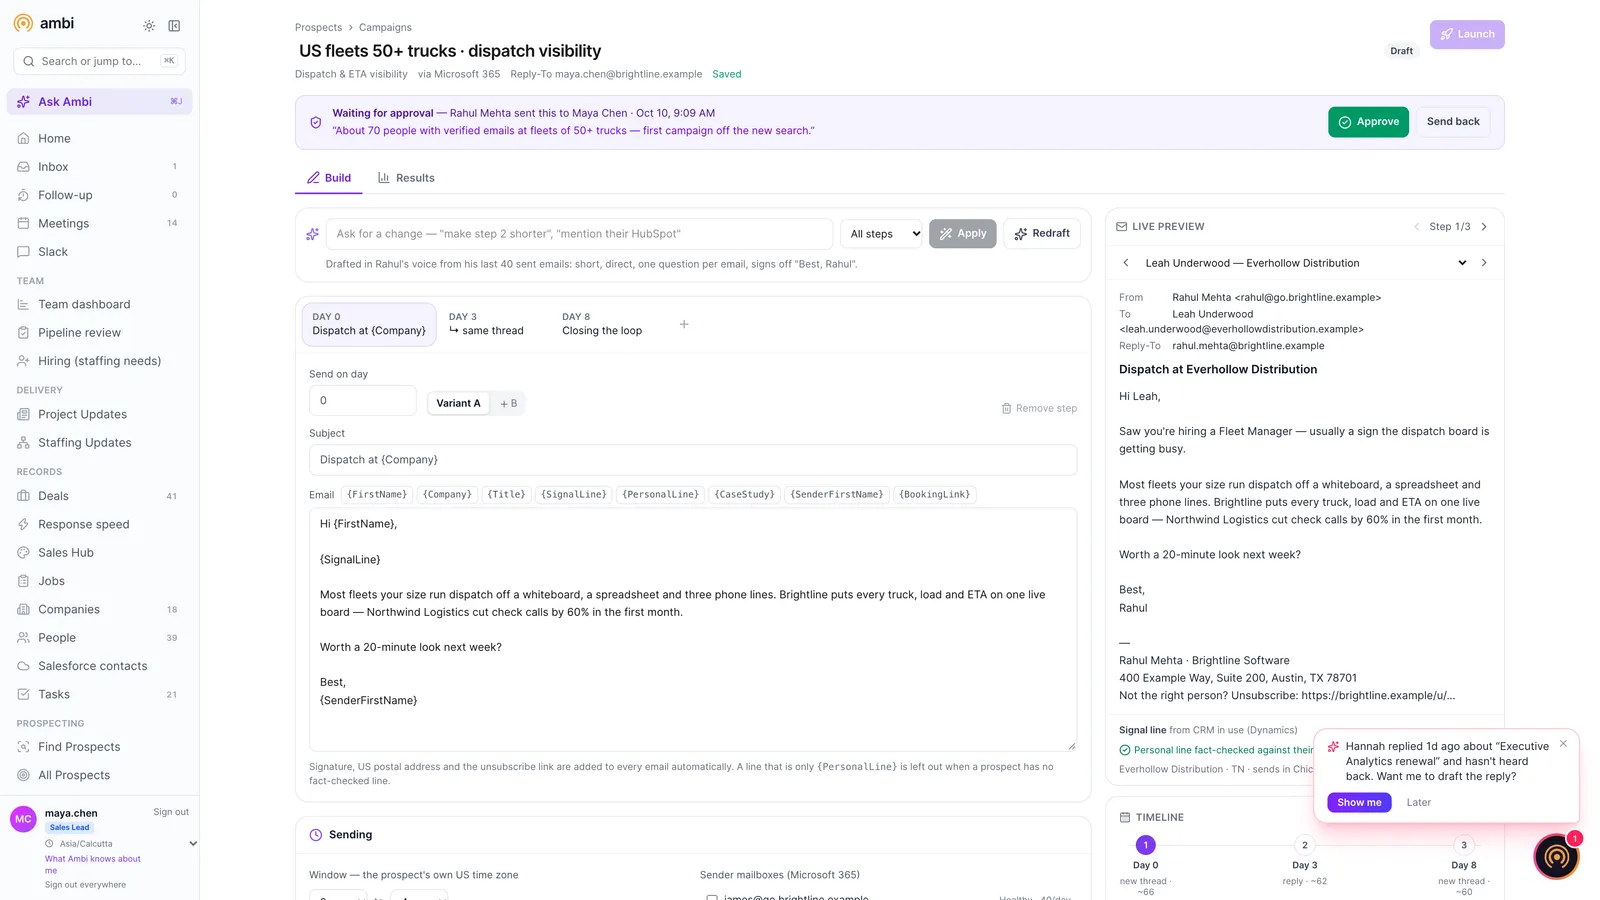The width and height of the screenshot is (1600, 900).
Task: Dismiss notification with Later
Action: (1418, 803)
